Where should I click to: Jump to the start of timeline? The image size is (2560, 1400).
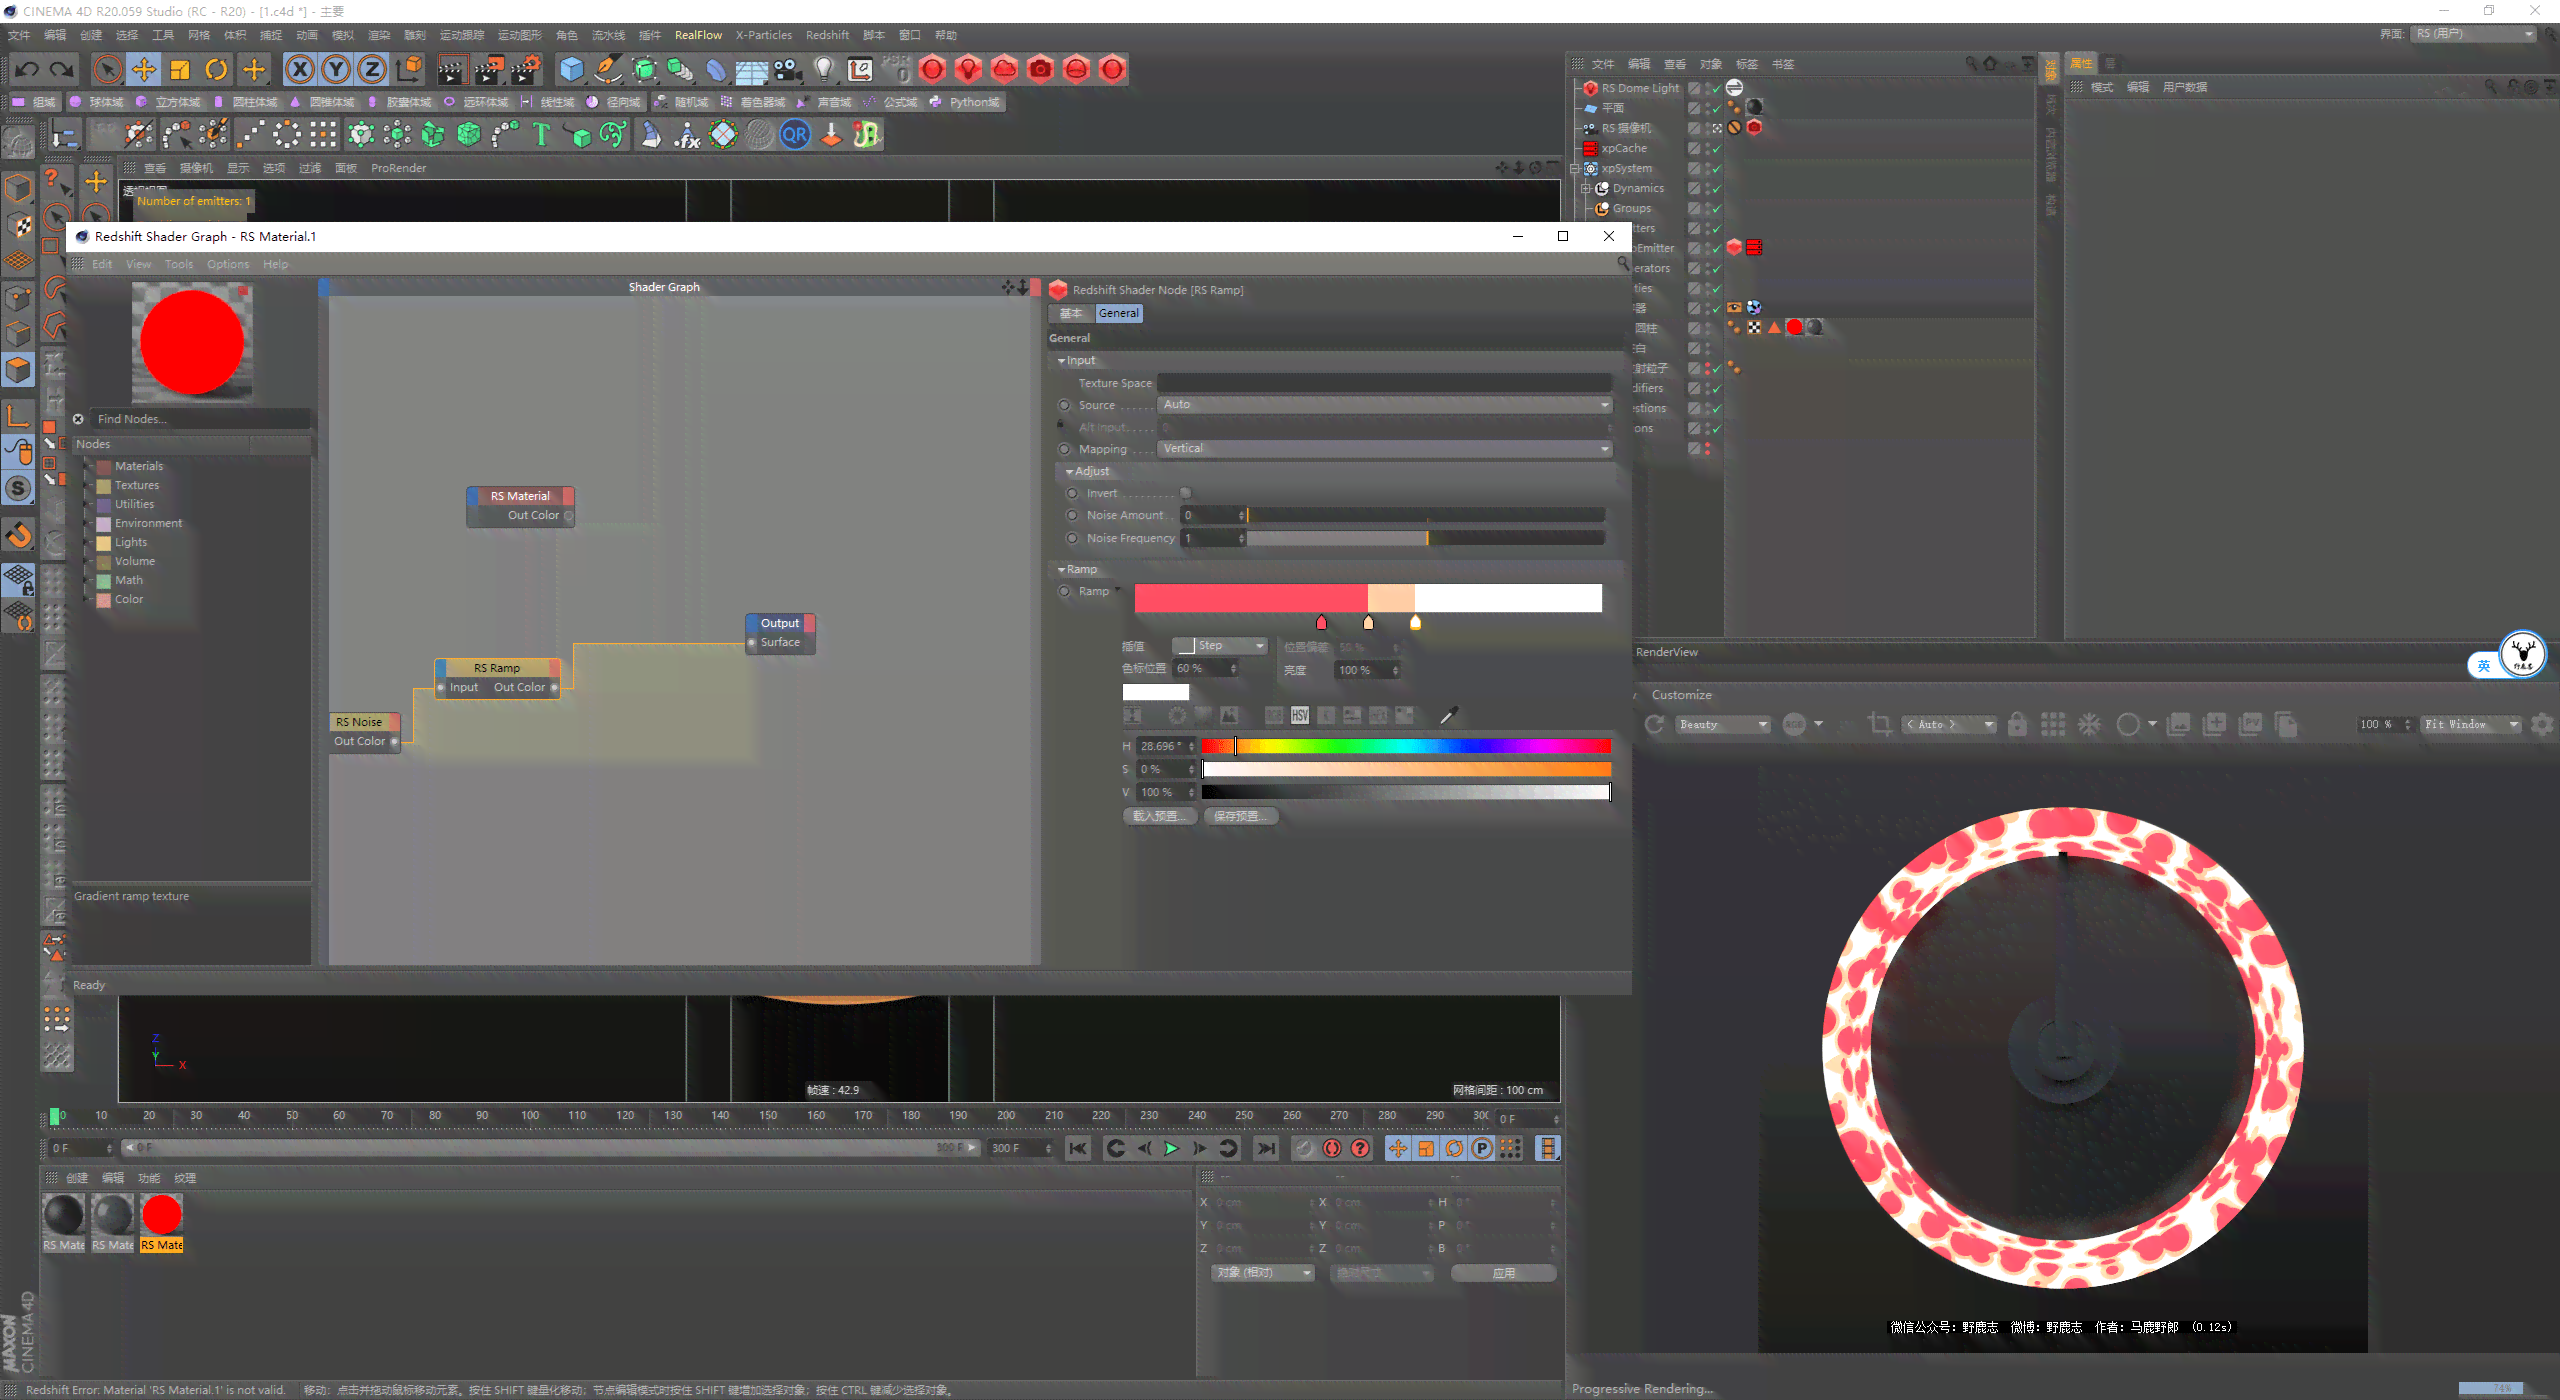1077,1148
